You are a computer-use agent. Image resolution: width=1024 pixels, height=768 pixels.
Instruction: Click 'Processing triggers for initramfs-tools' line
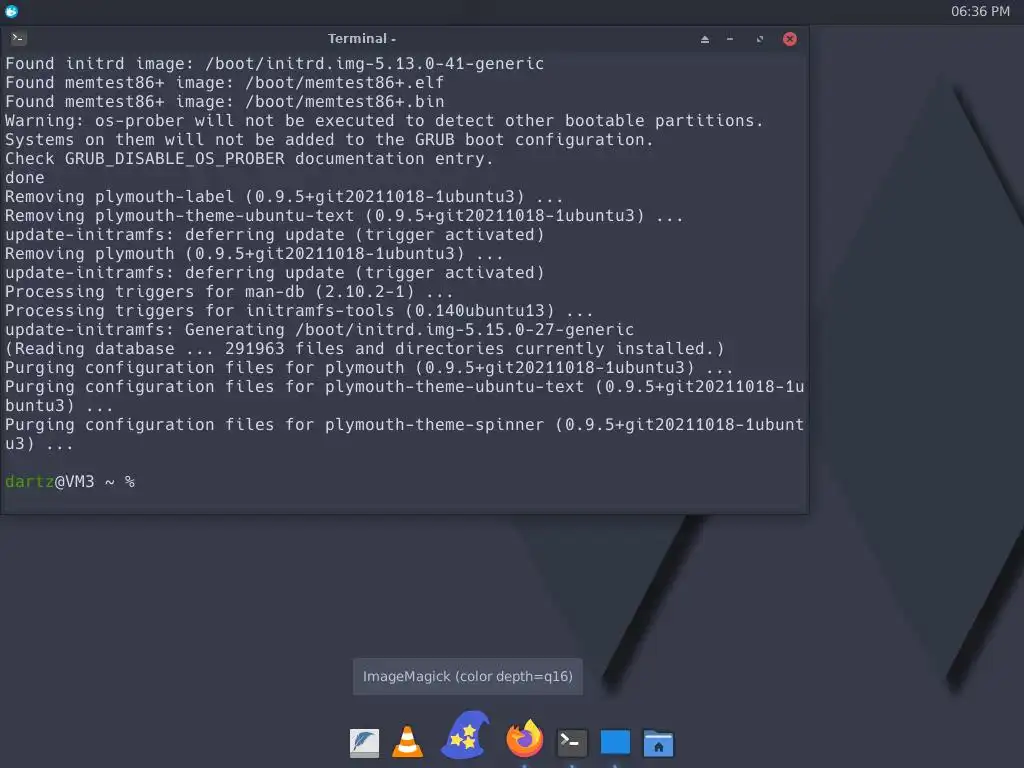tap(299, 311)
